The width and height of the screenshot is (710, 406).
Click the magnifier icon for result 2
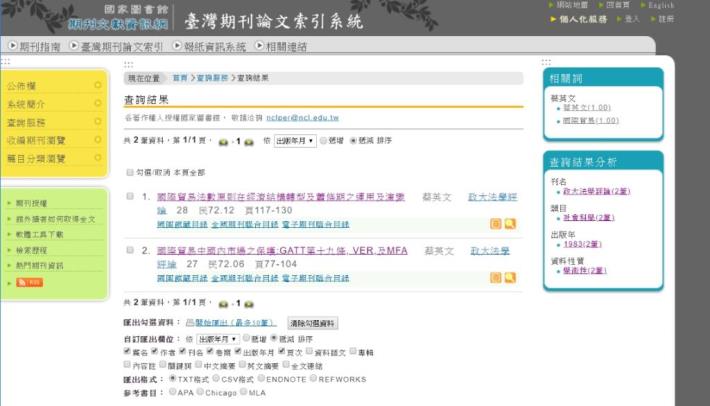point(510,278)
